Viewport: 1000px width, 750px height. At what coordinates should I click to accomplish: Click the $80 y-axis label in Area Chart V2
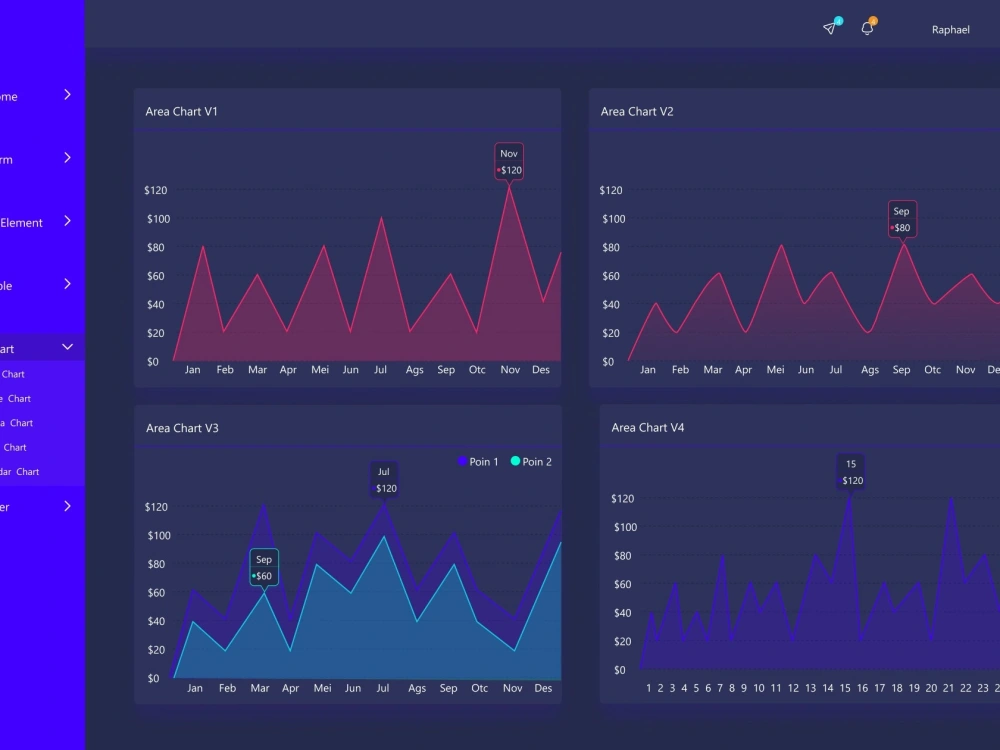pos(611,247)
